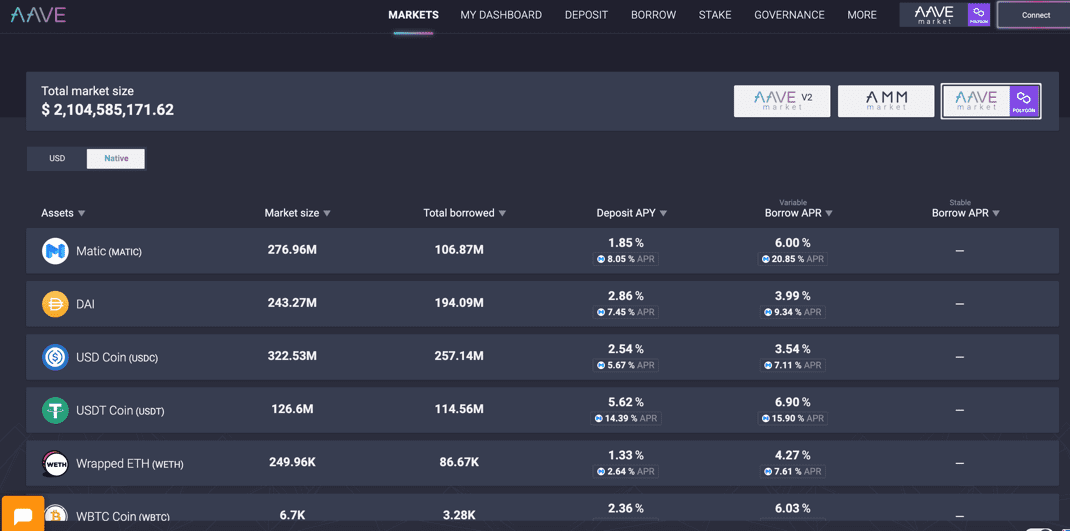Select the AAVE V2 market option
Image resolution: width=1070 pixels, height=531 pixels.
point(782,101)
